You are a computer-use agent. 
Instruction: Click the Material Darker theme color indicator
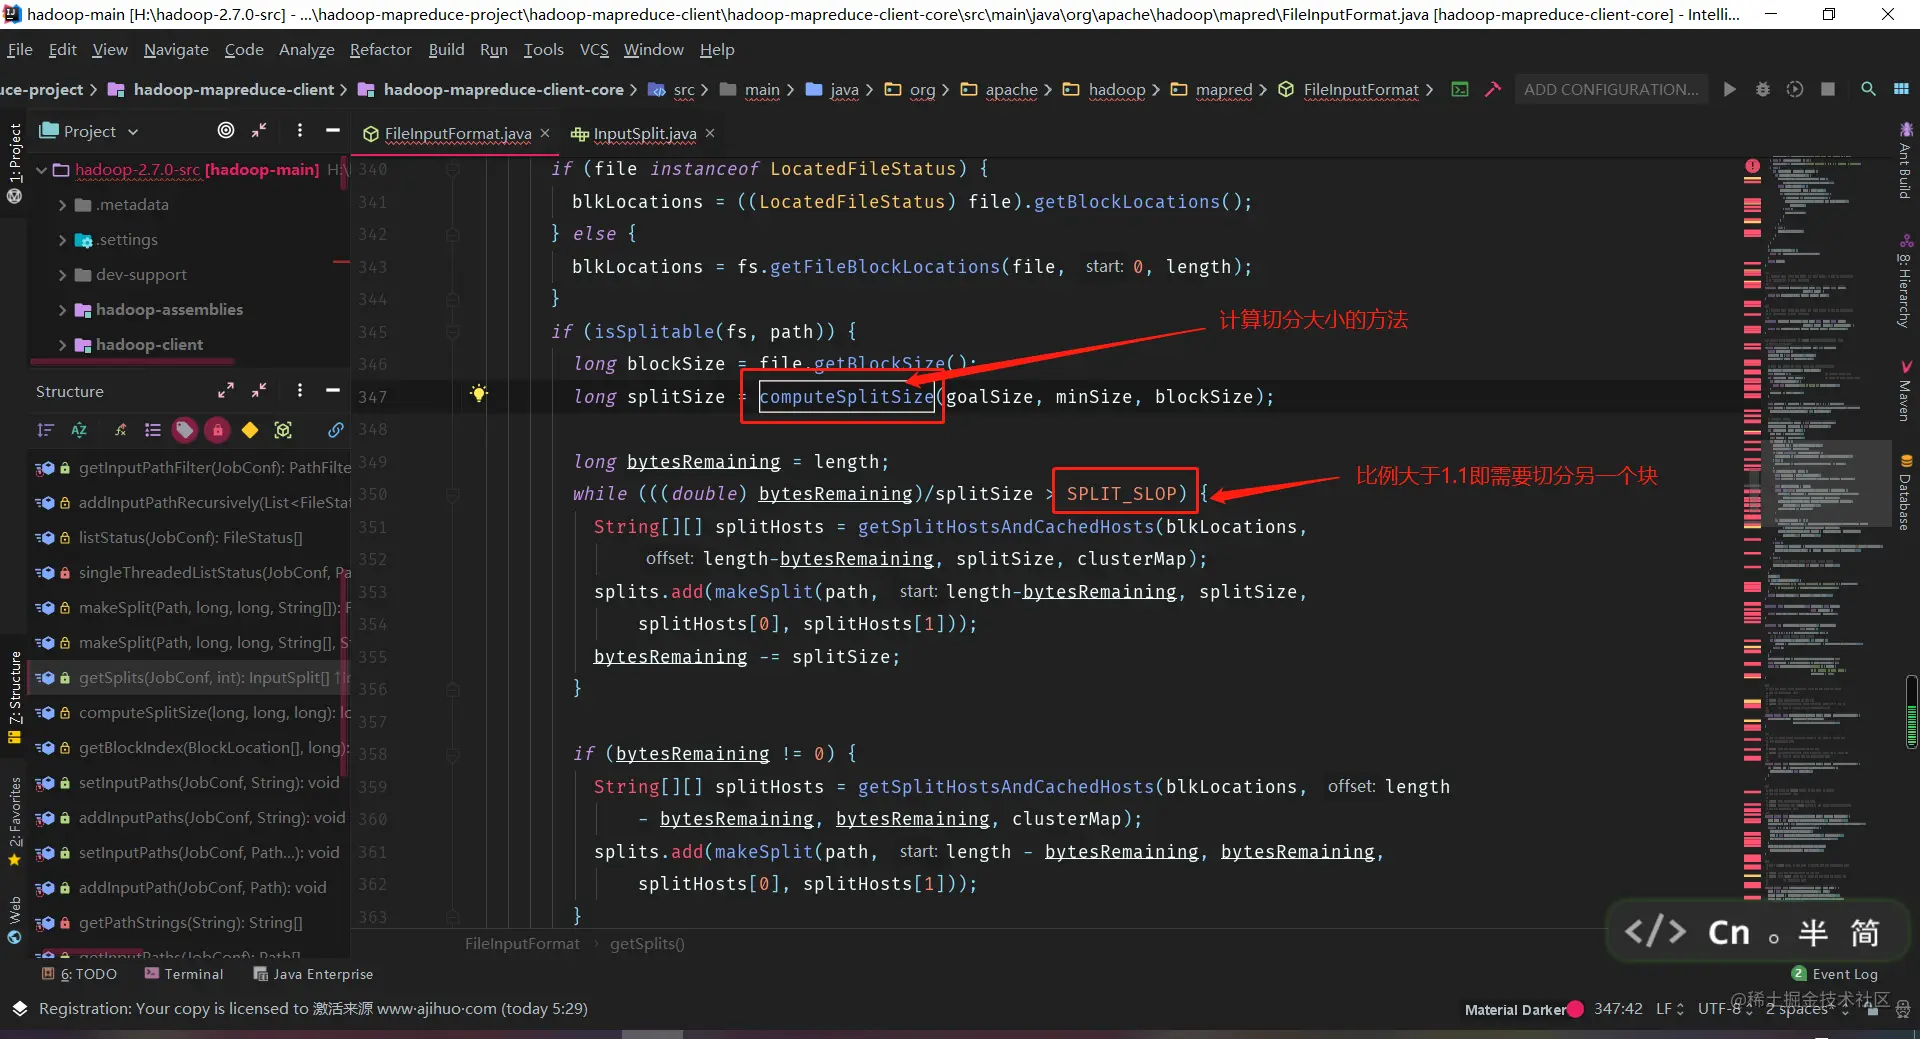(x=1576, y=1009)
